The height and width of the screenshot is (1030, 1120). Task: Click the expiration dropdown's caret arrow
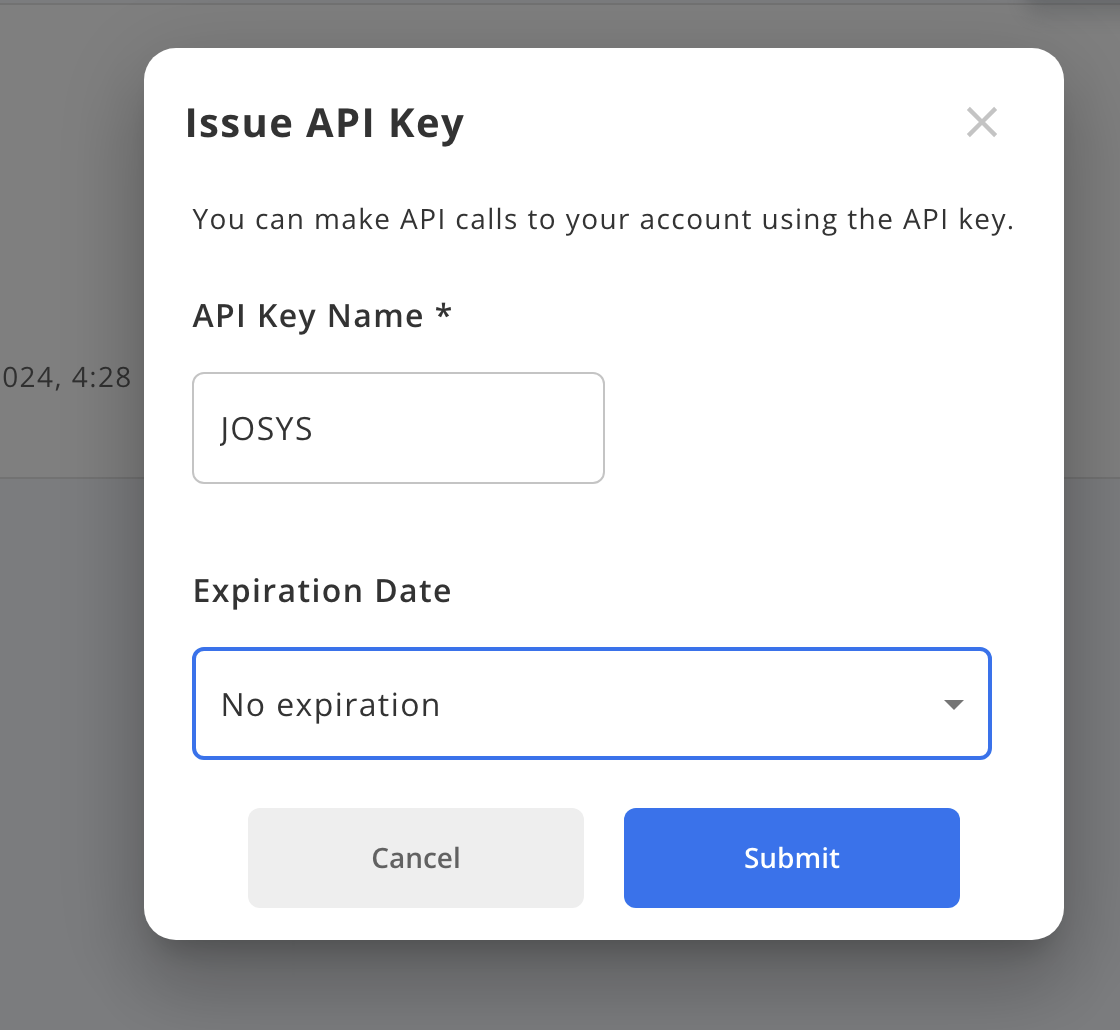coord(953,705)
